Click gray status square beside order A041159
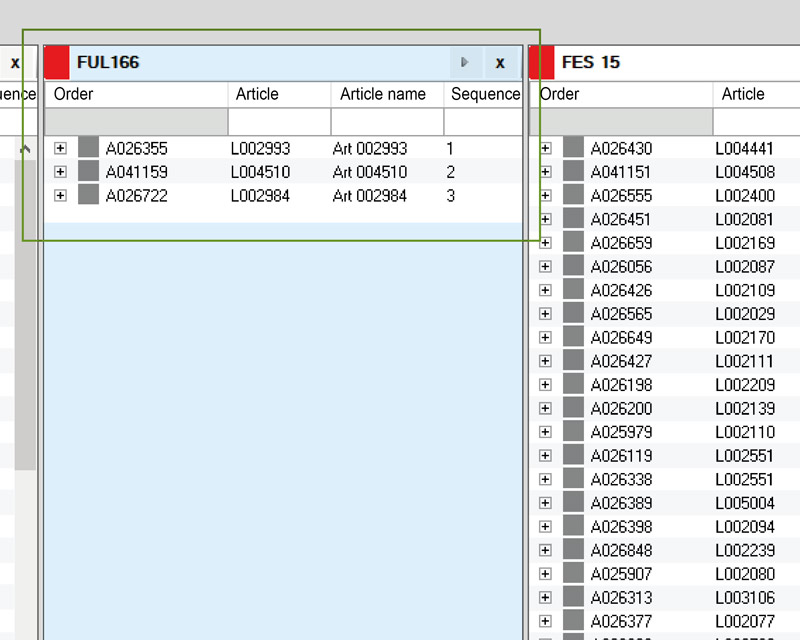This screenshot has height=640, width=800. pyautogui.click(x=88, y=171)
